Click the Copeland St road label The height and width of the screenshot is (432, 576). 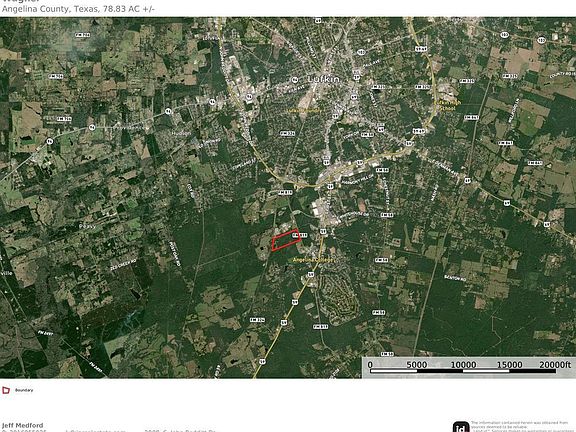[x=244, y=164]
